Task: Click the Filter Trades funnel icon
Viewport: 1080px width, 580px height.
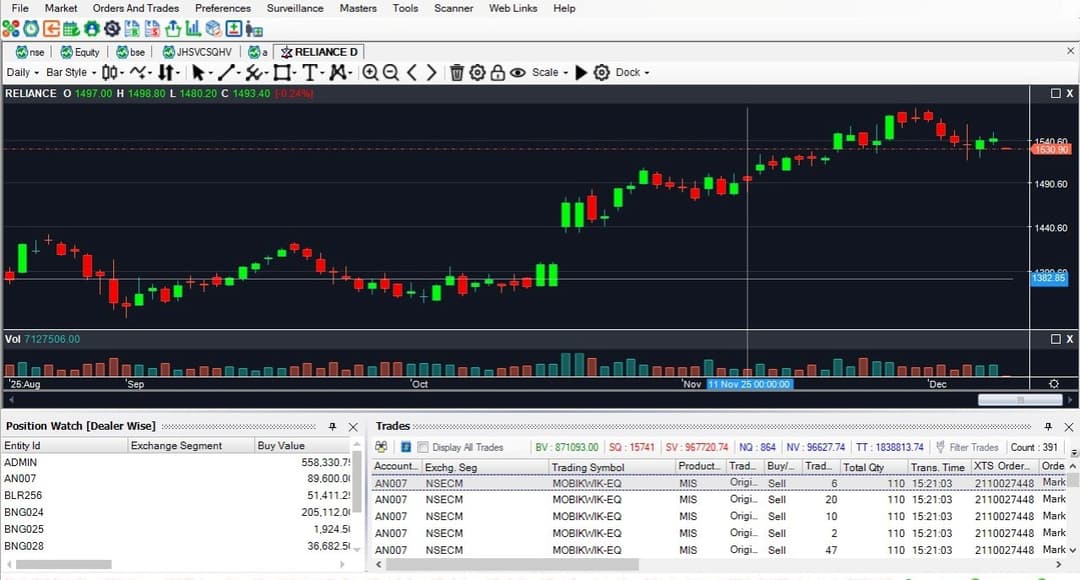Action: [940, 447]
